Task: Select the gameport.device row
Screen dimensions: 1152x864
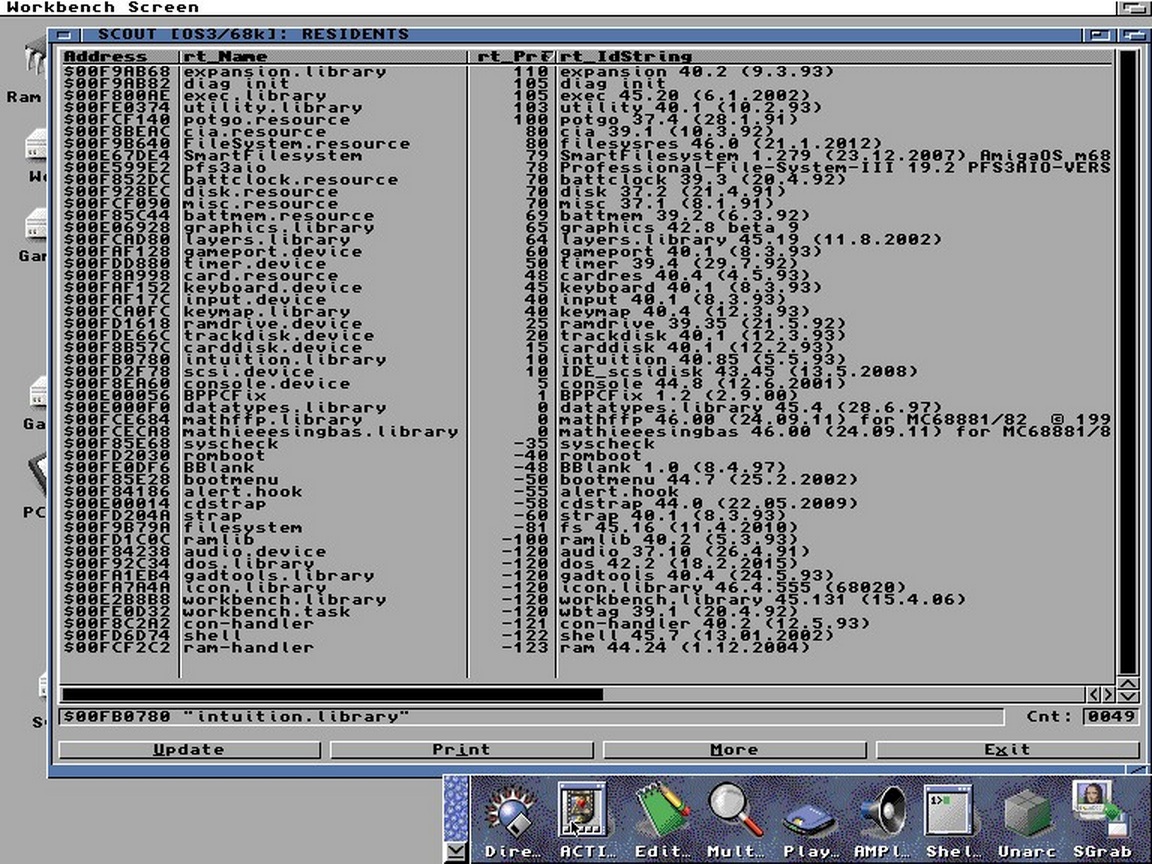Action: [x=586, y=251]
